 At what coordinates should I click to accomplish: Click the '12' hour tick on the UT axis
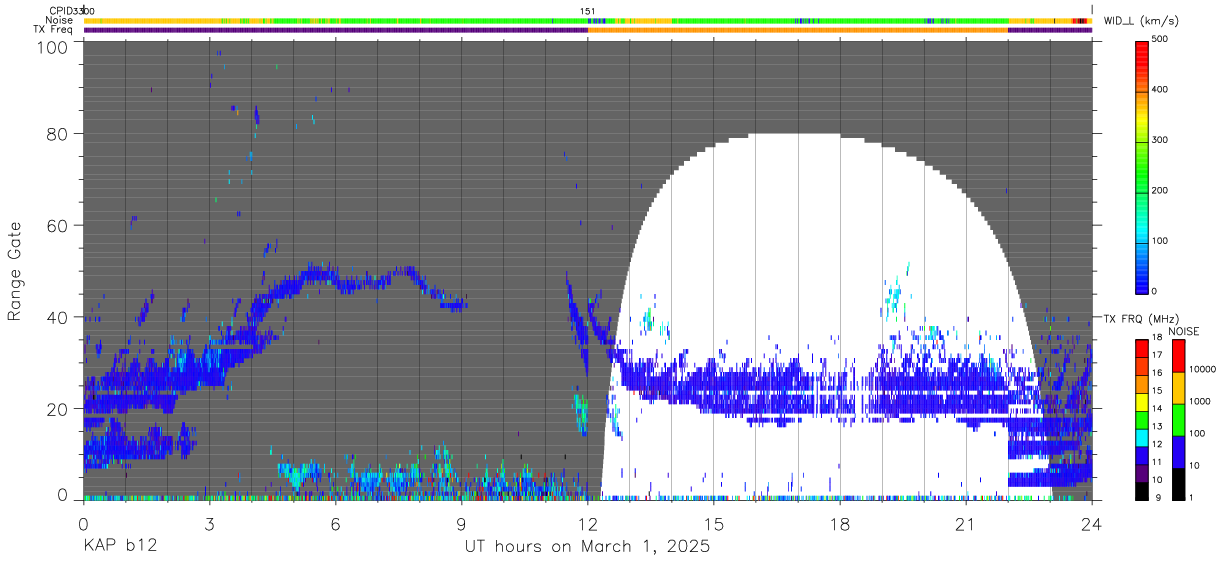point(587,523)
